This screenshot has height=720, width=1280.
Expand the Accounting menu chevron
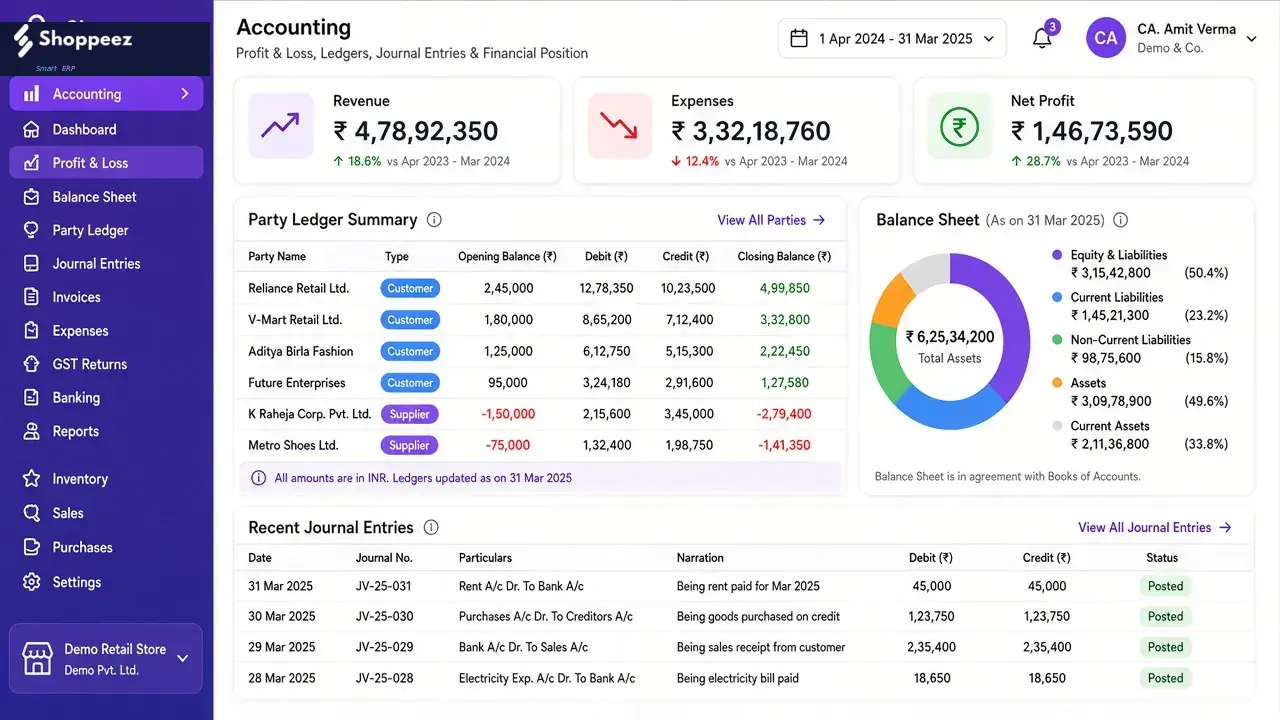[x=184, y=94]
